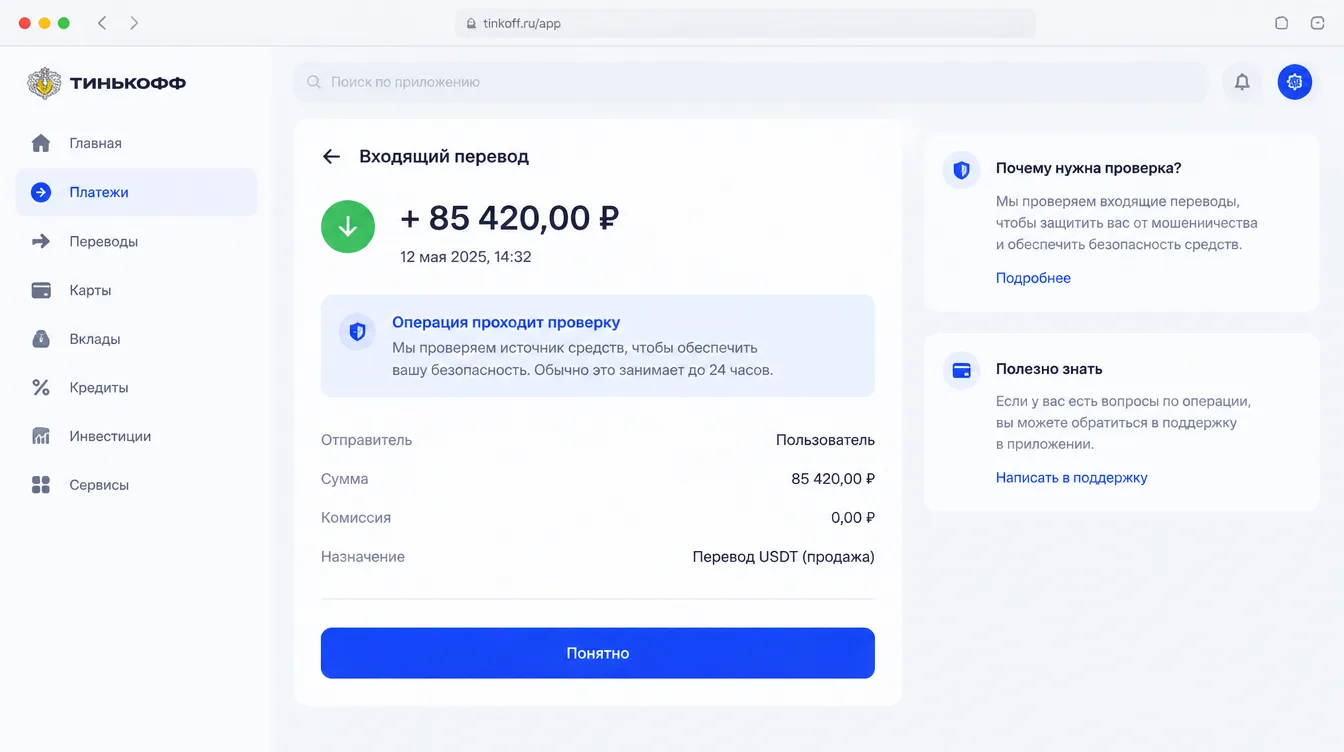Click the "Полезно знать" heading

tap(1049, 369)
